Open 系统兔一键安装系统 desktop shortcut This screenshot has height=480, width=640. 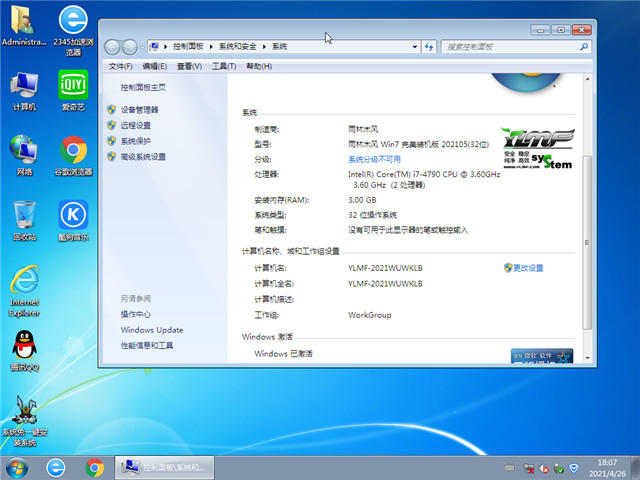tap(24, 421)
